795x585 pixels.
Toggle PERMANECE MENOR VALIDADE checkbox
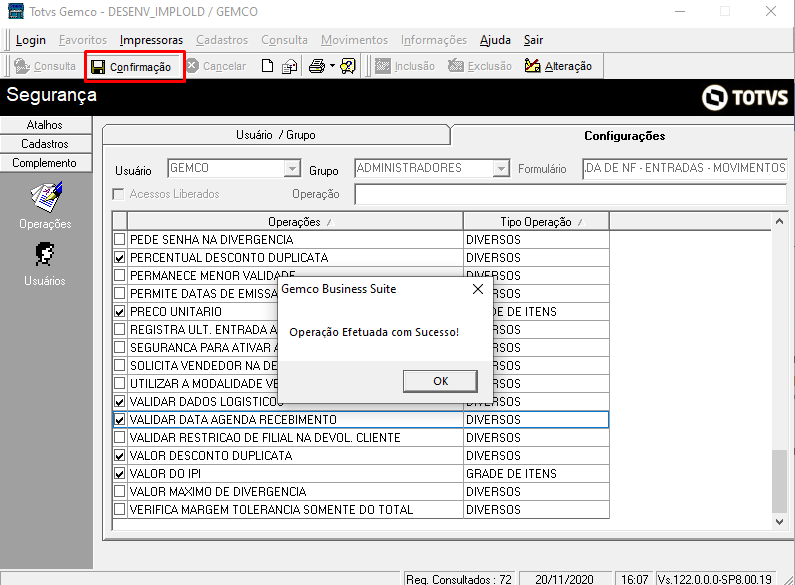pyautogui.click(x=120, y=275)
